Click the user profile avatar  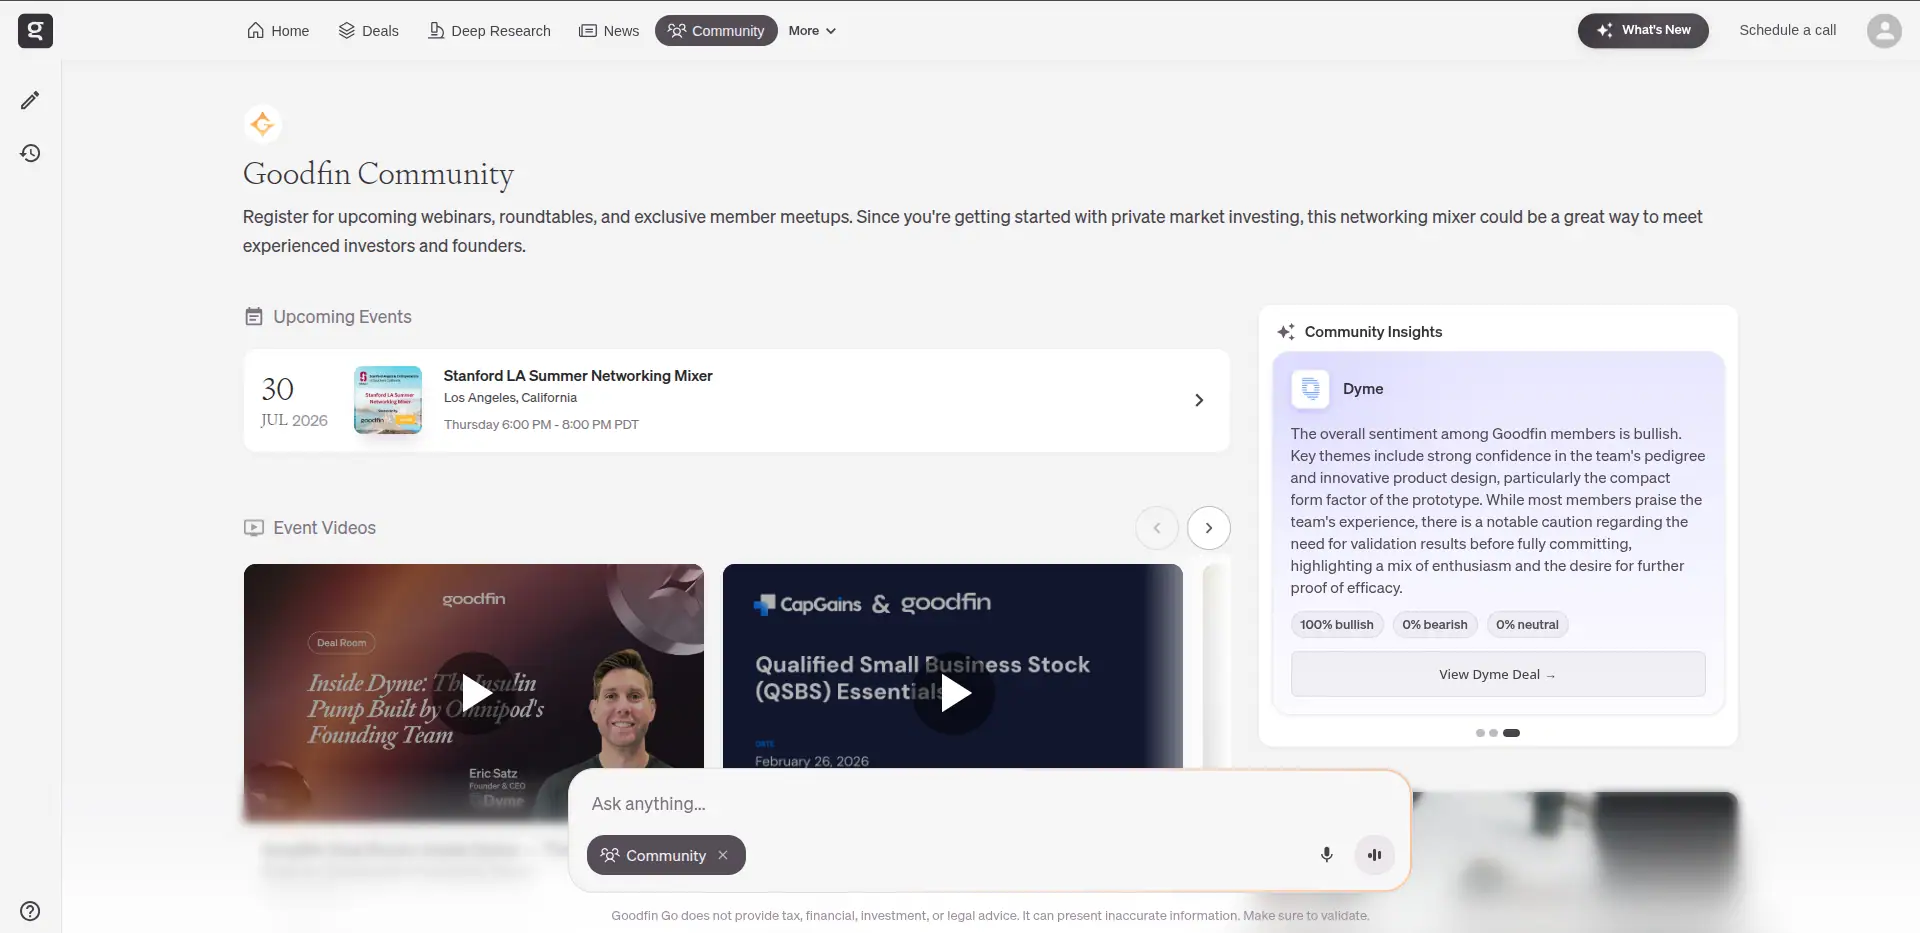pos(1884,31)
